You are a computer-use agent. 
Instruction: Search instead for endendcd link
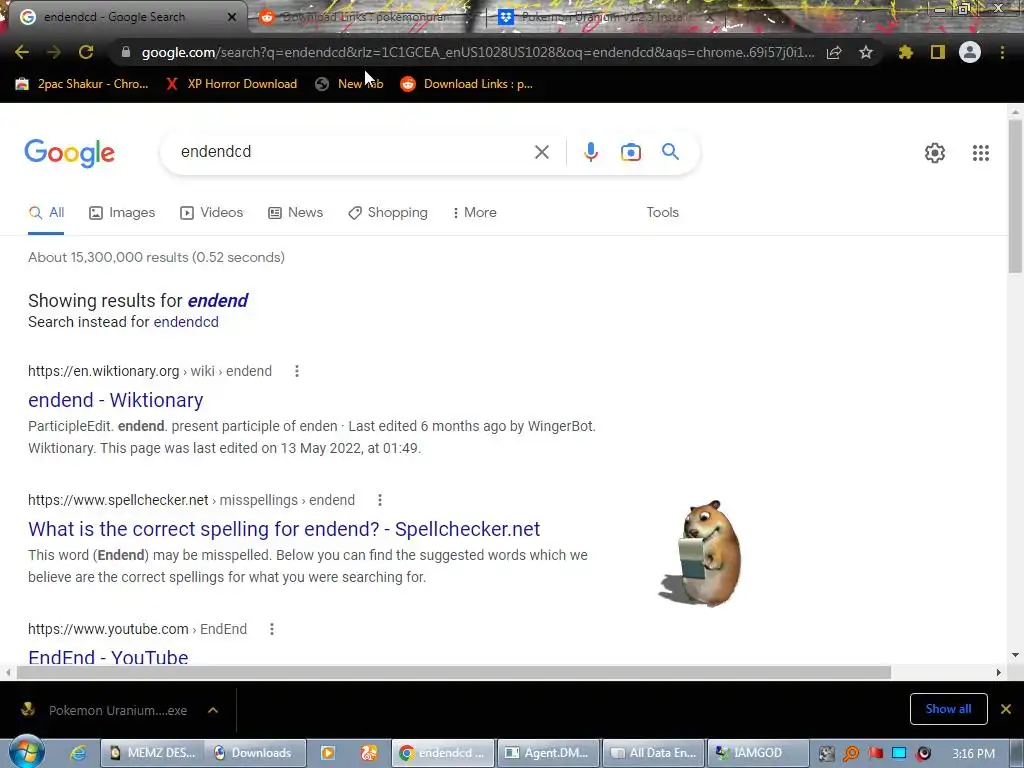tap(186, 322)
